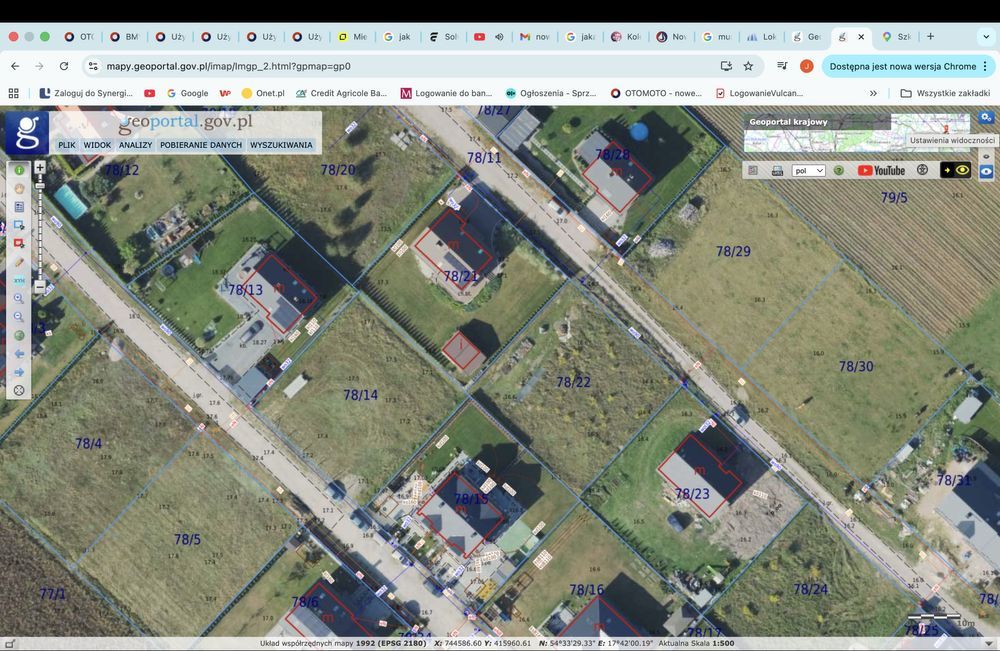This screenshot has height=651, width=1000.
Task: Activate magnifier zoom-out tool
Action: [19, 317]
